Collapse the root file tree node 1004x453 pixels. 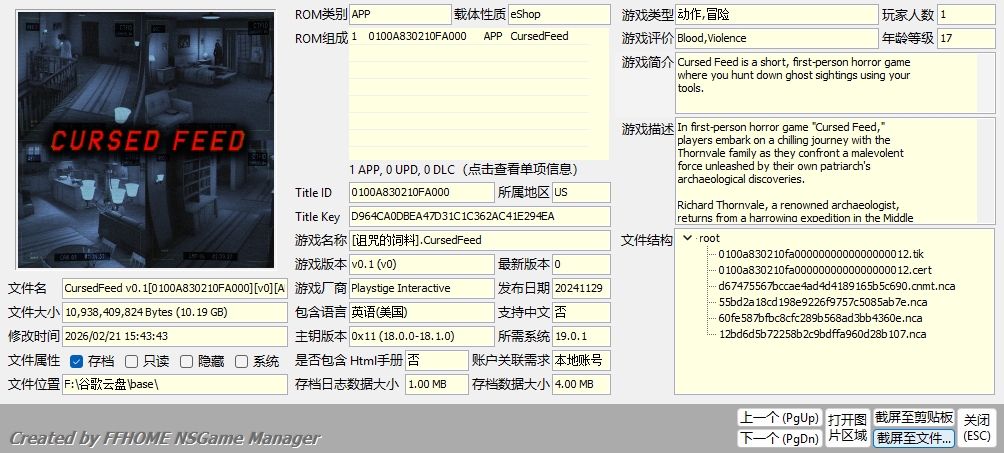[x=687, y=239]
